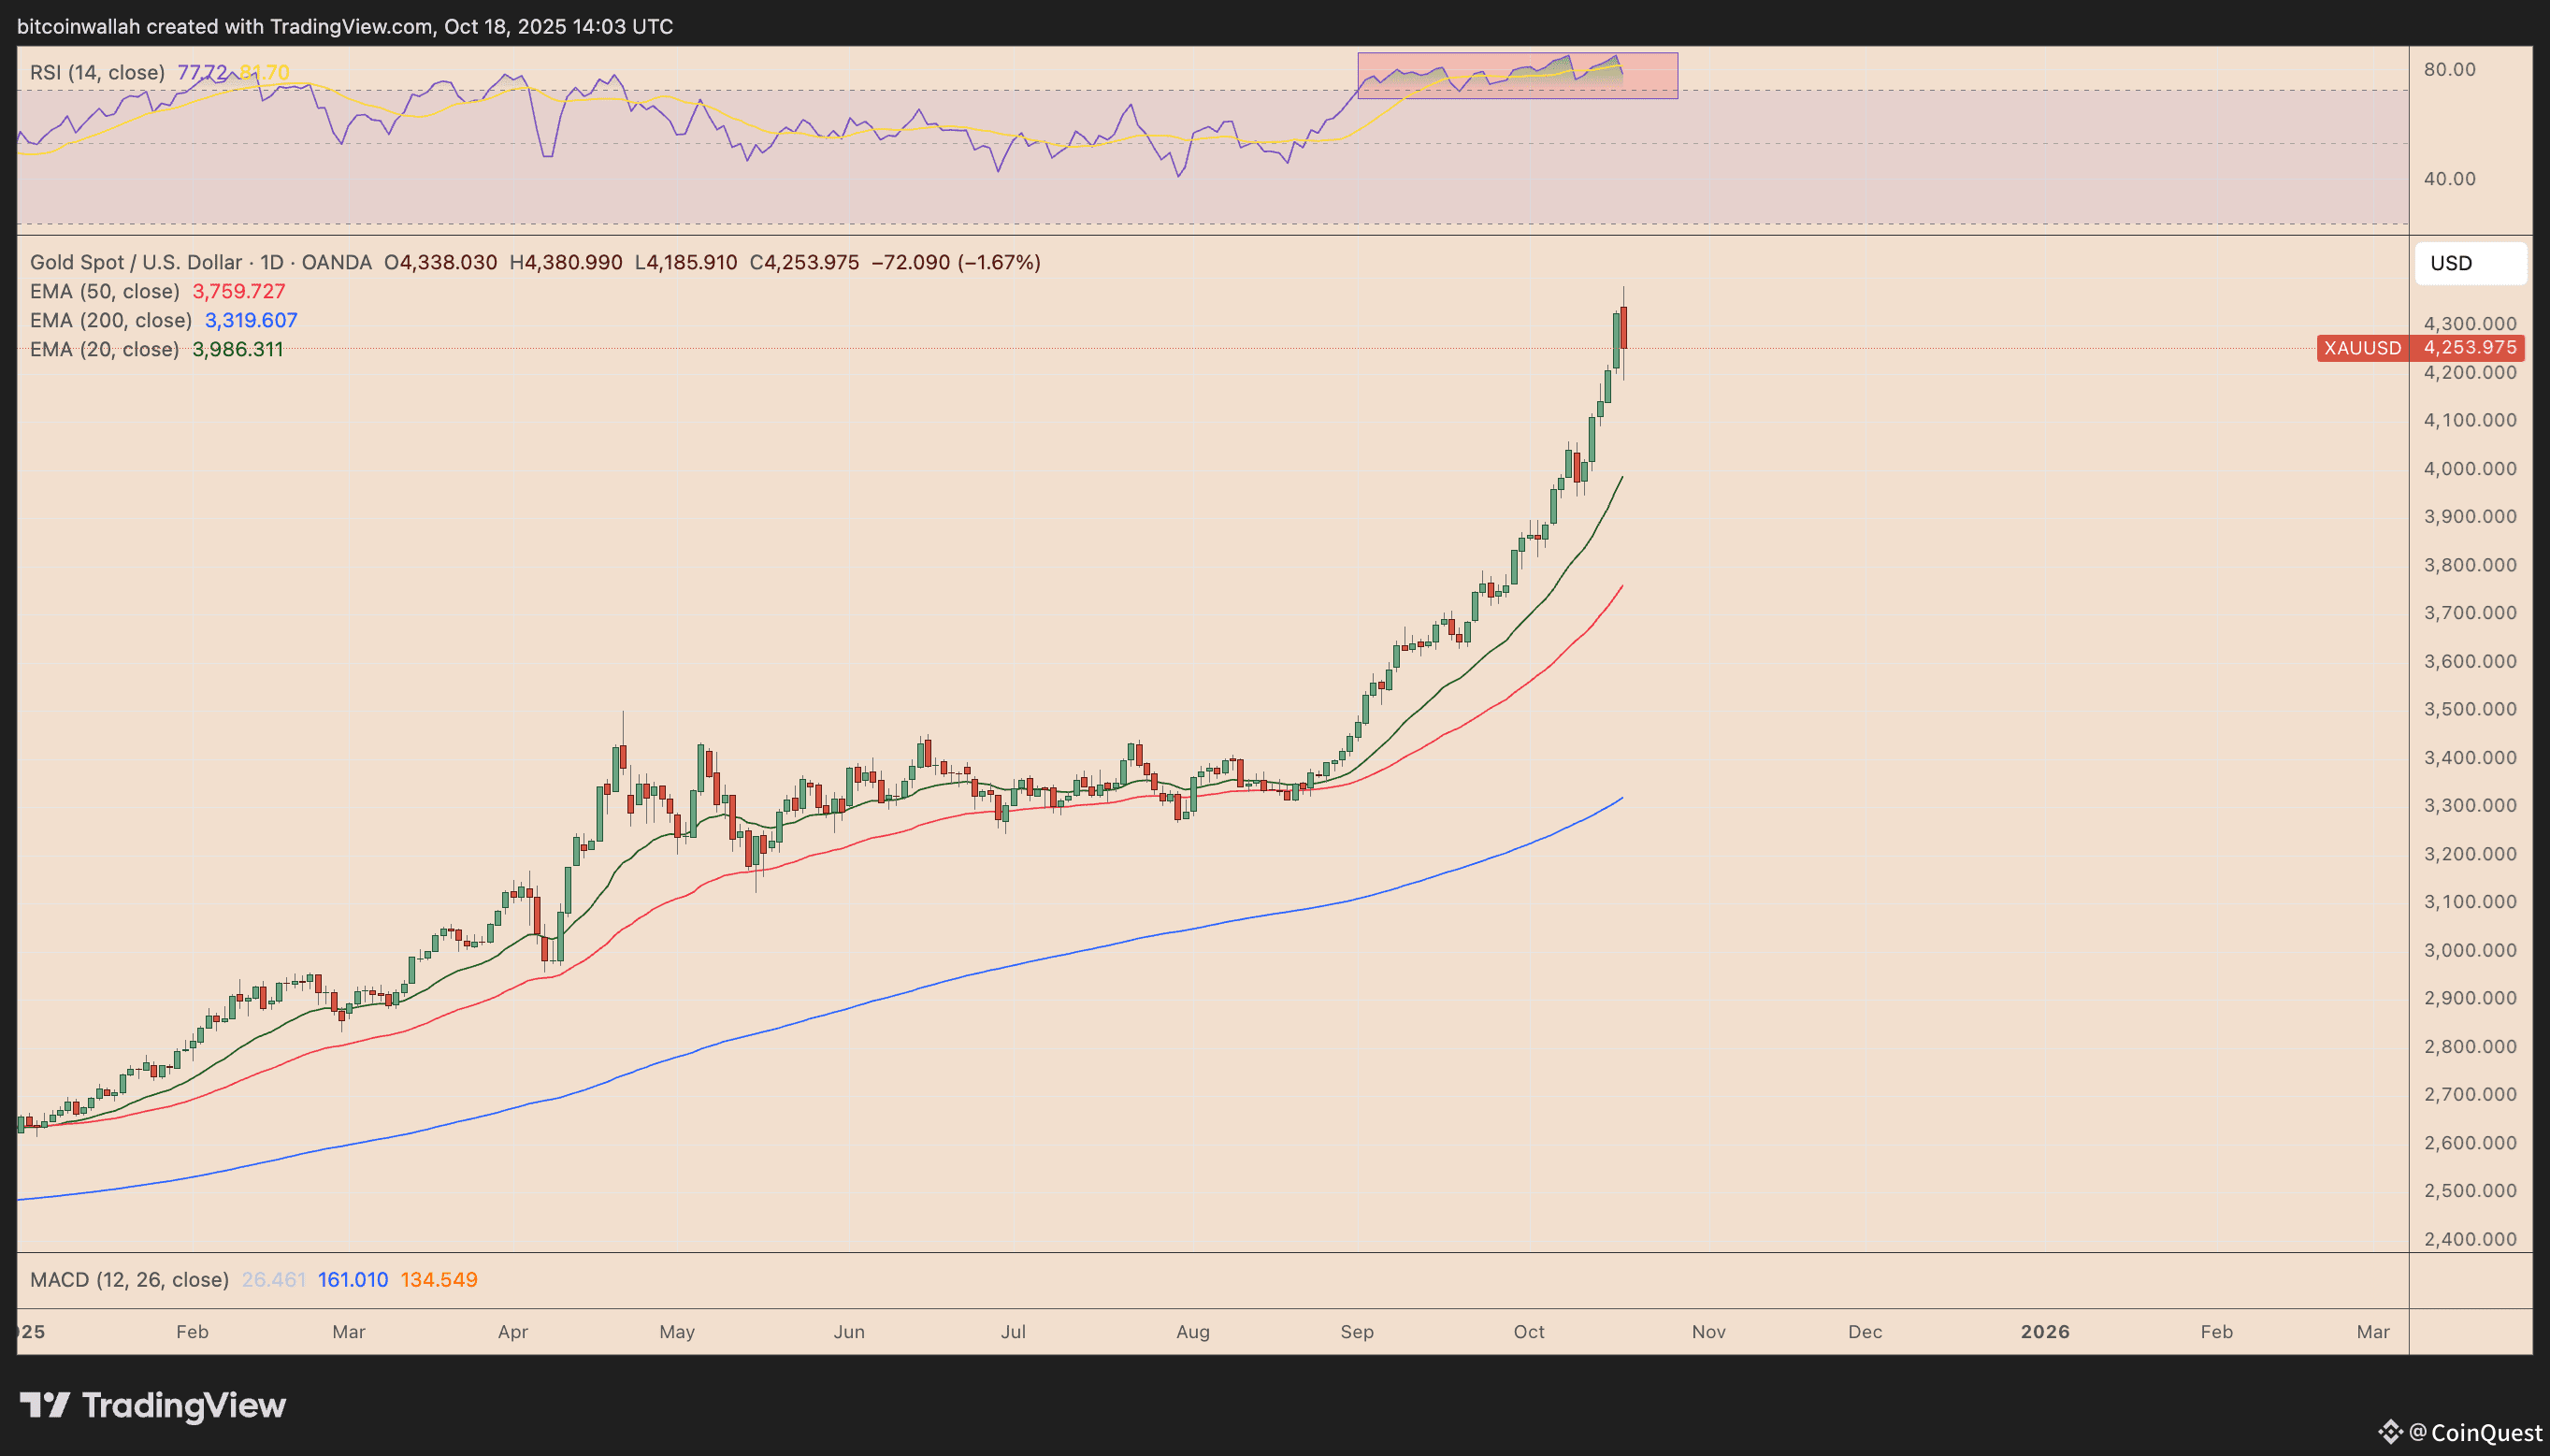2550x1456 pixels.
Task: Click the TradingView wordmark text
Action: pyautogui.click(x=184, y=1405)
